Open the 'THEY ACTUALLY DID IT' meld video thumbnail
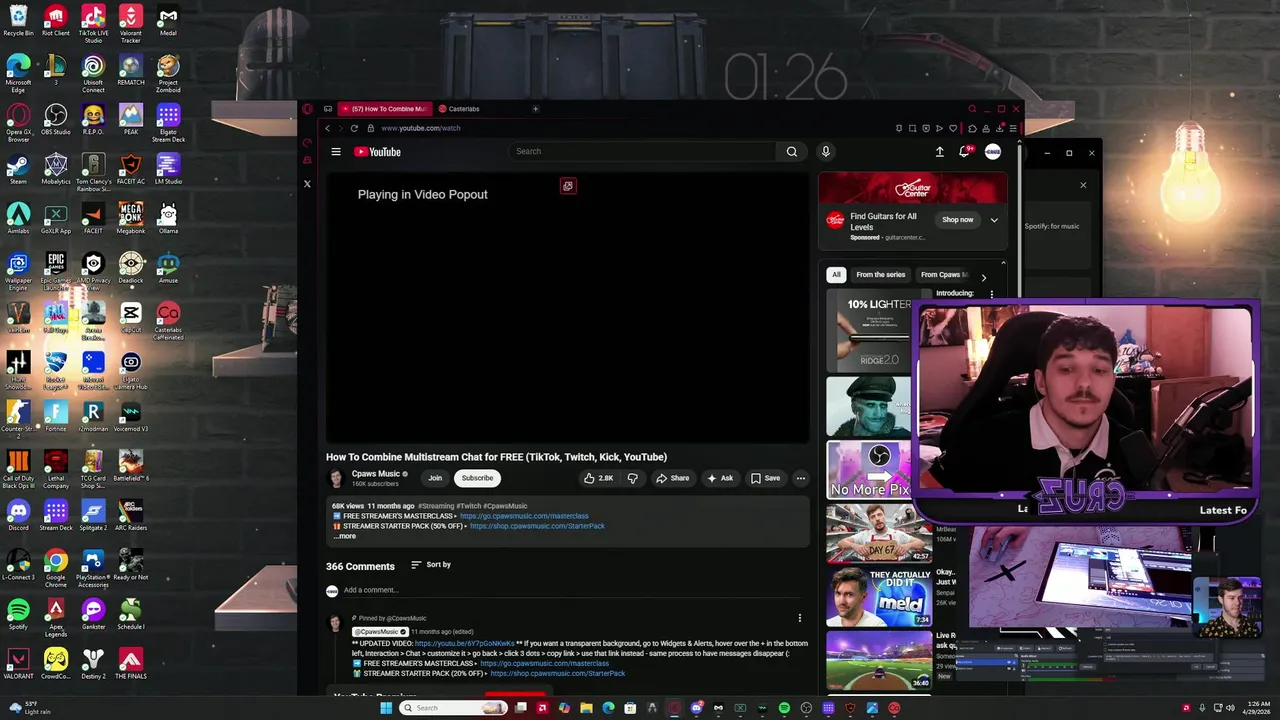 click(878, 597)
